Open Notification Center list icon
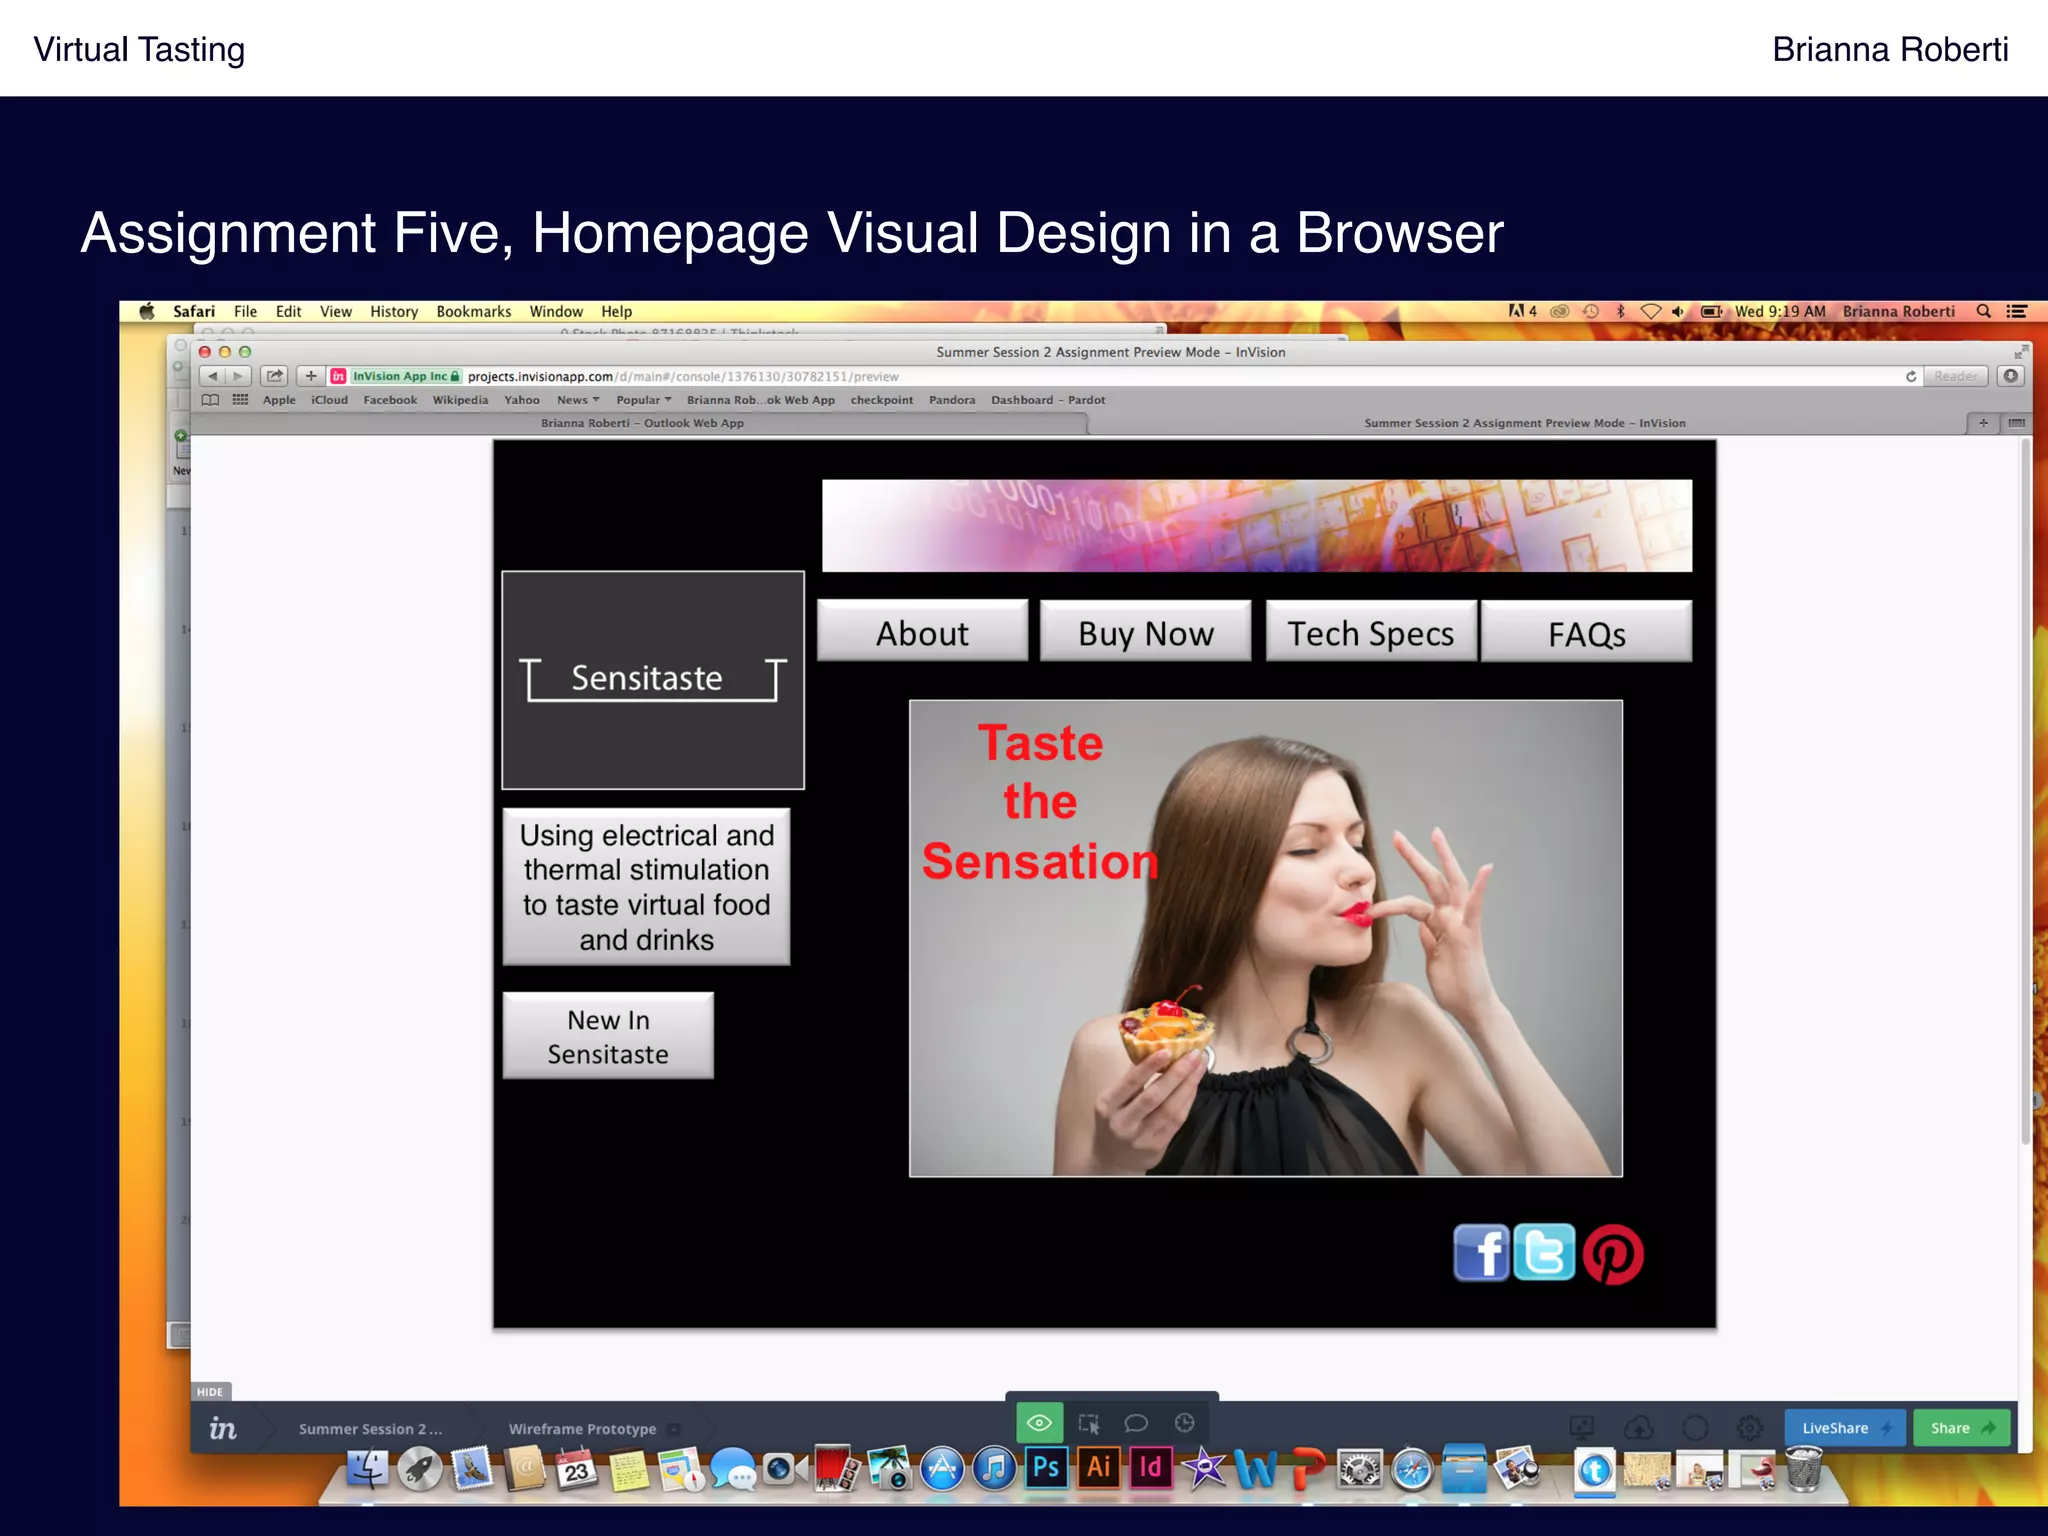The image size is (2048, 1536). pos(2016,311)
